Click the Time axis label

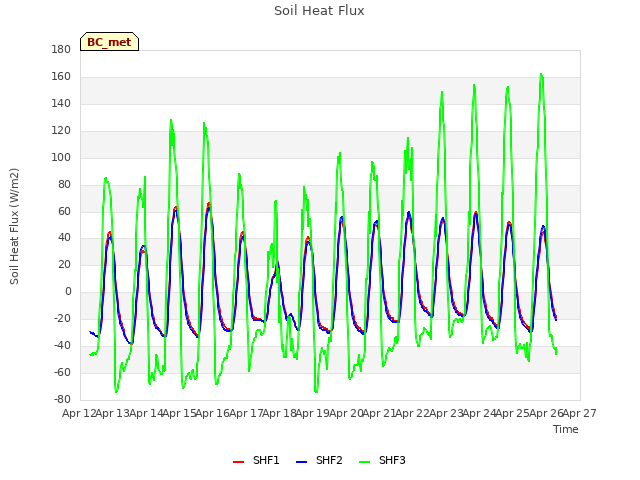pyautogui.click(x=566, y=429)
